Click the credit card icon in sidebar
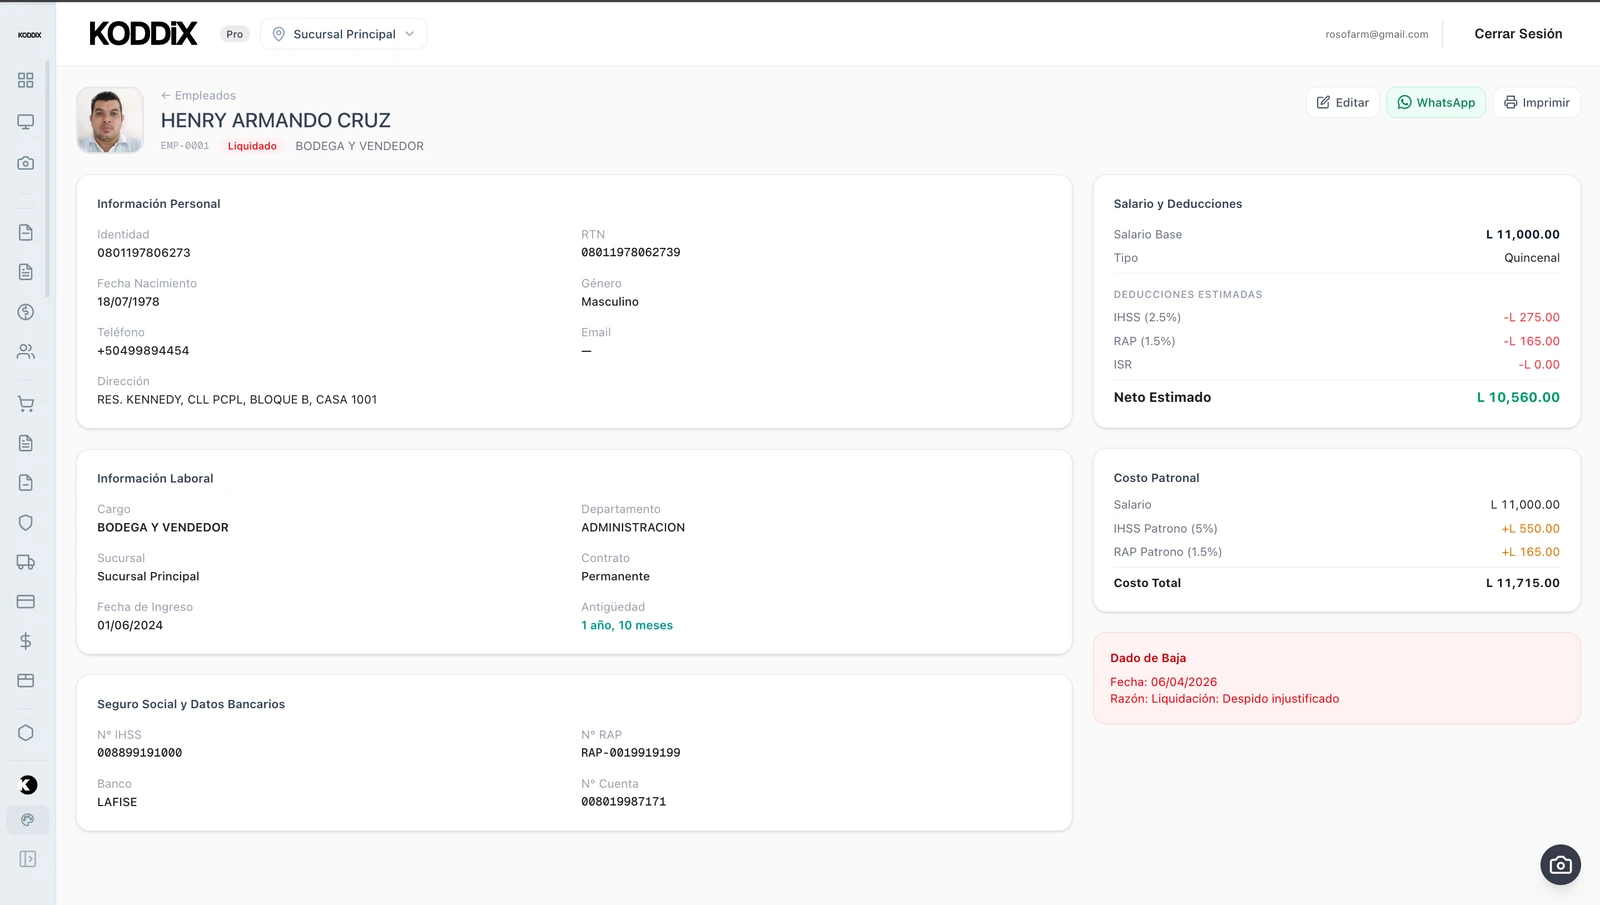This screenshot has height=905, width=1600. (x=26, y=602)
